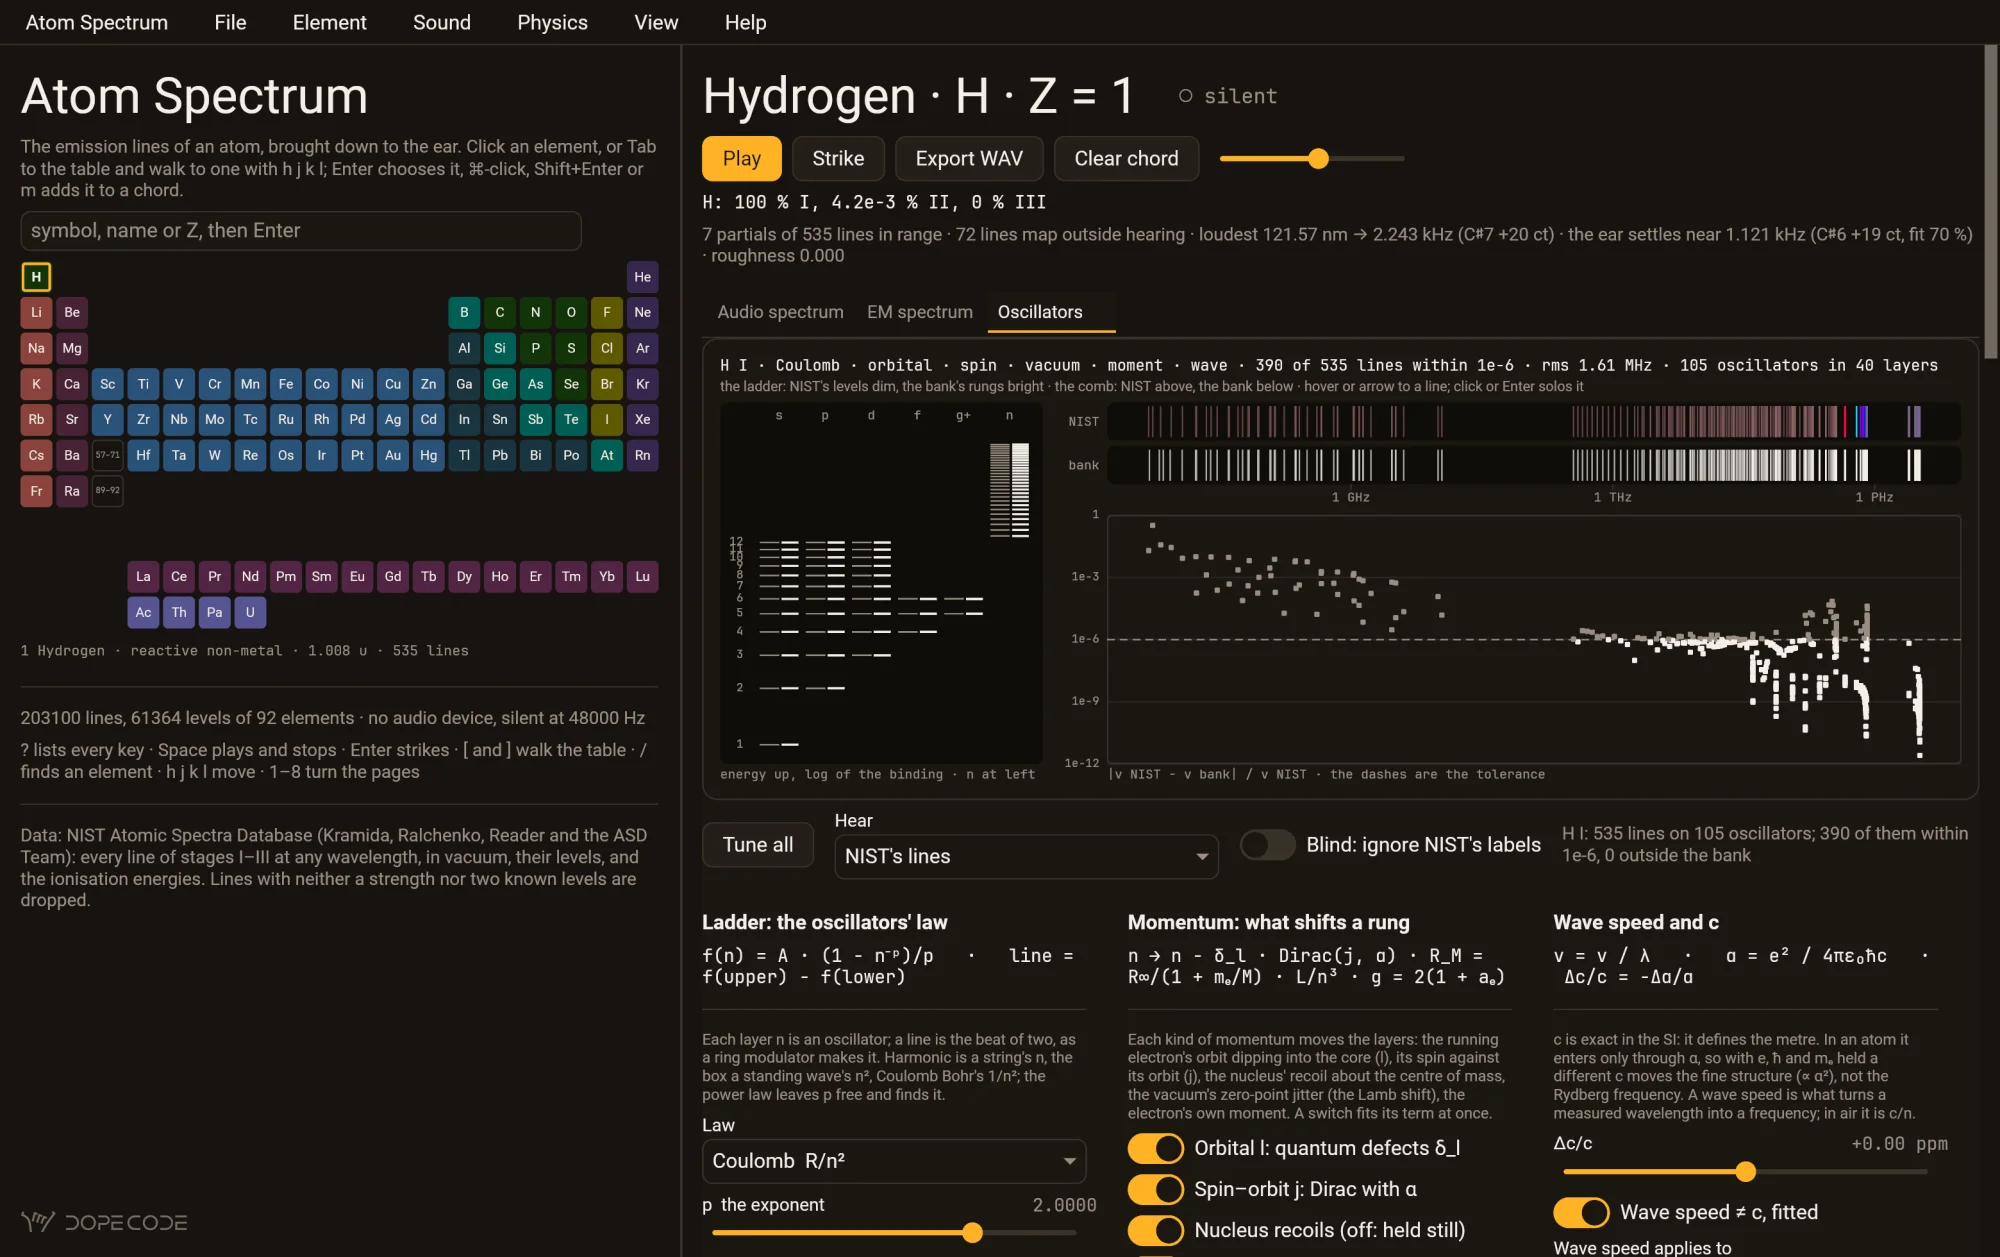Open the Sound menu

441,22
